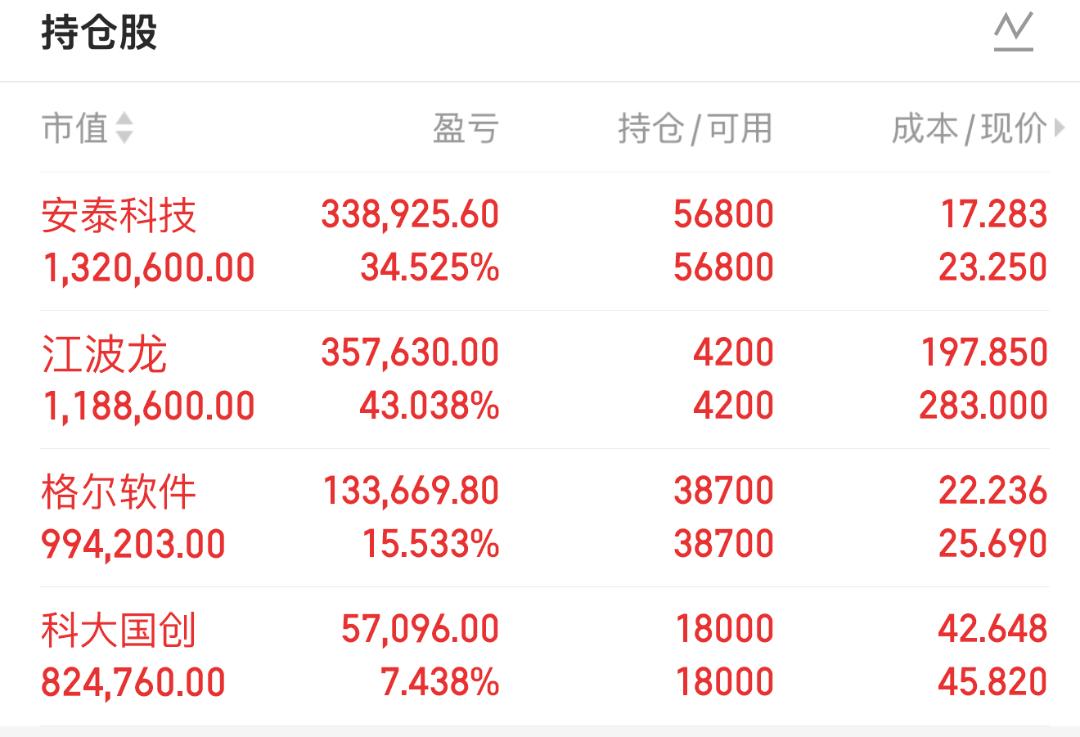Click the 市值 column header
1080x737 pixels.
74,128
